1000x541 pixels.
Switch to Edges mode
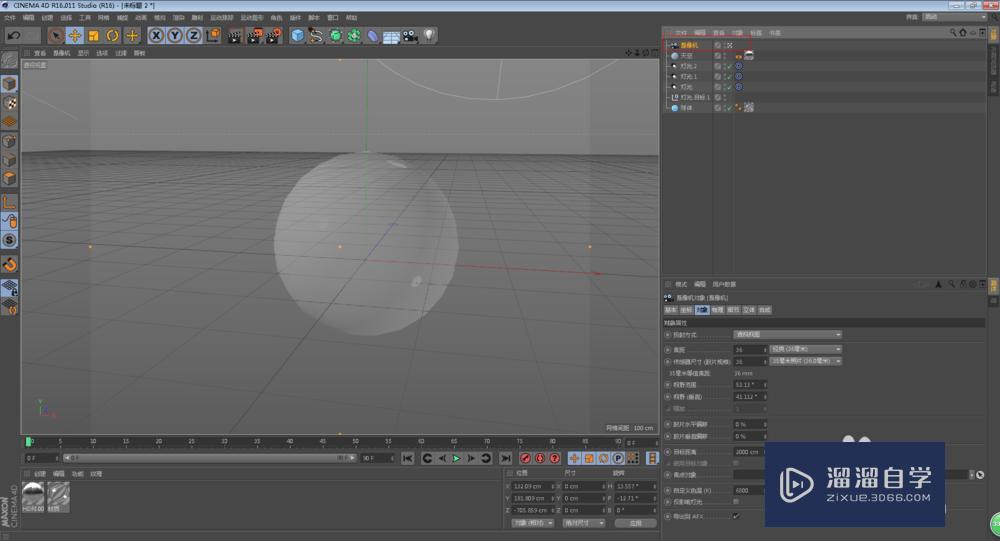(9, 159)
